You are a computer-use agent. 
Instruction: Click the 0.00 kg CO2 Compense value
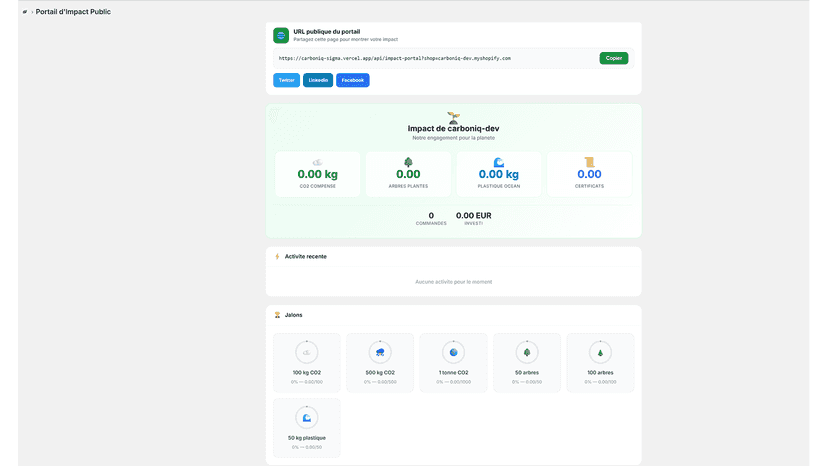pyautogui.click(x=317, y=174)
